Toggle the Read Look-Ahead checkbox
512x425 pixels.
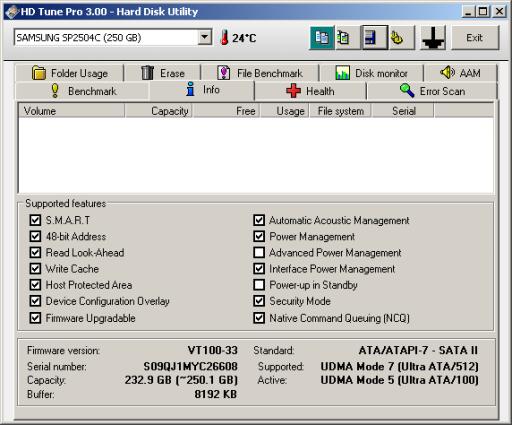(35, 252)
